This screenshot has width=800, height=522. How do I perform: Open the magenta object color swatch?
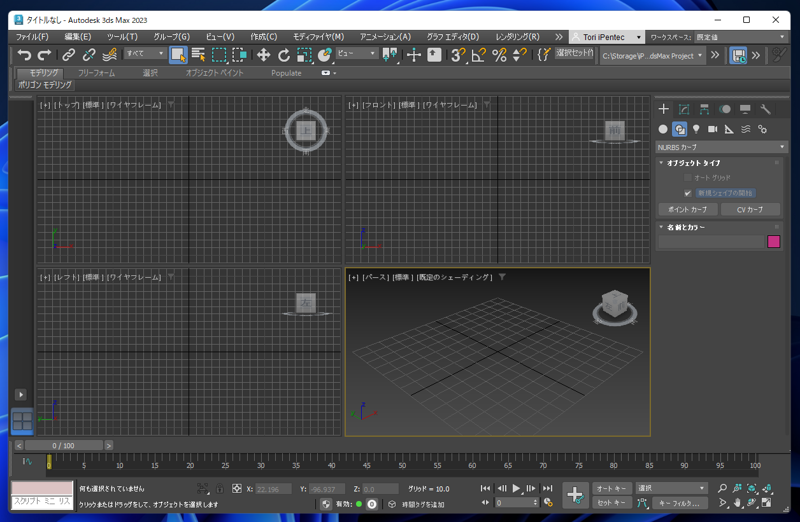[773, 241]
